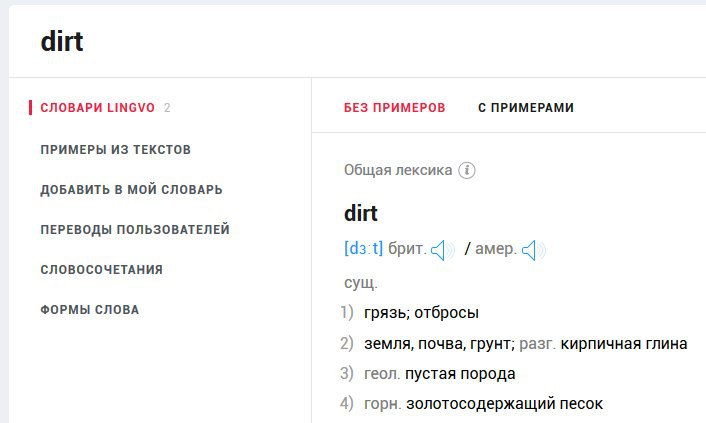
Task: Switch to Без примеров tab
Action: 394,108
